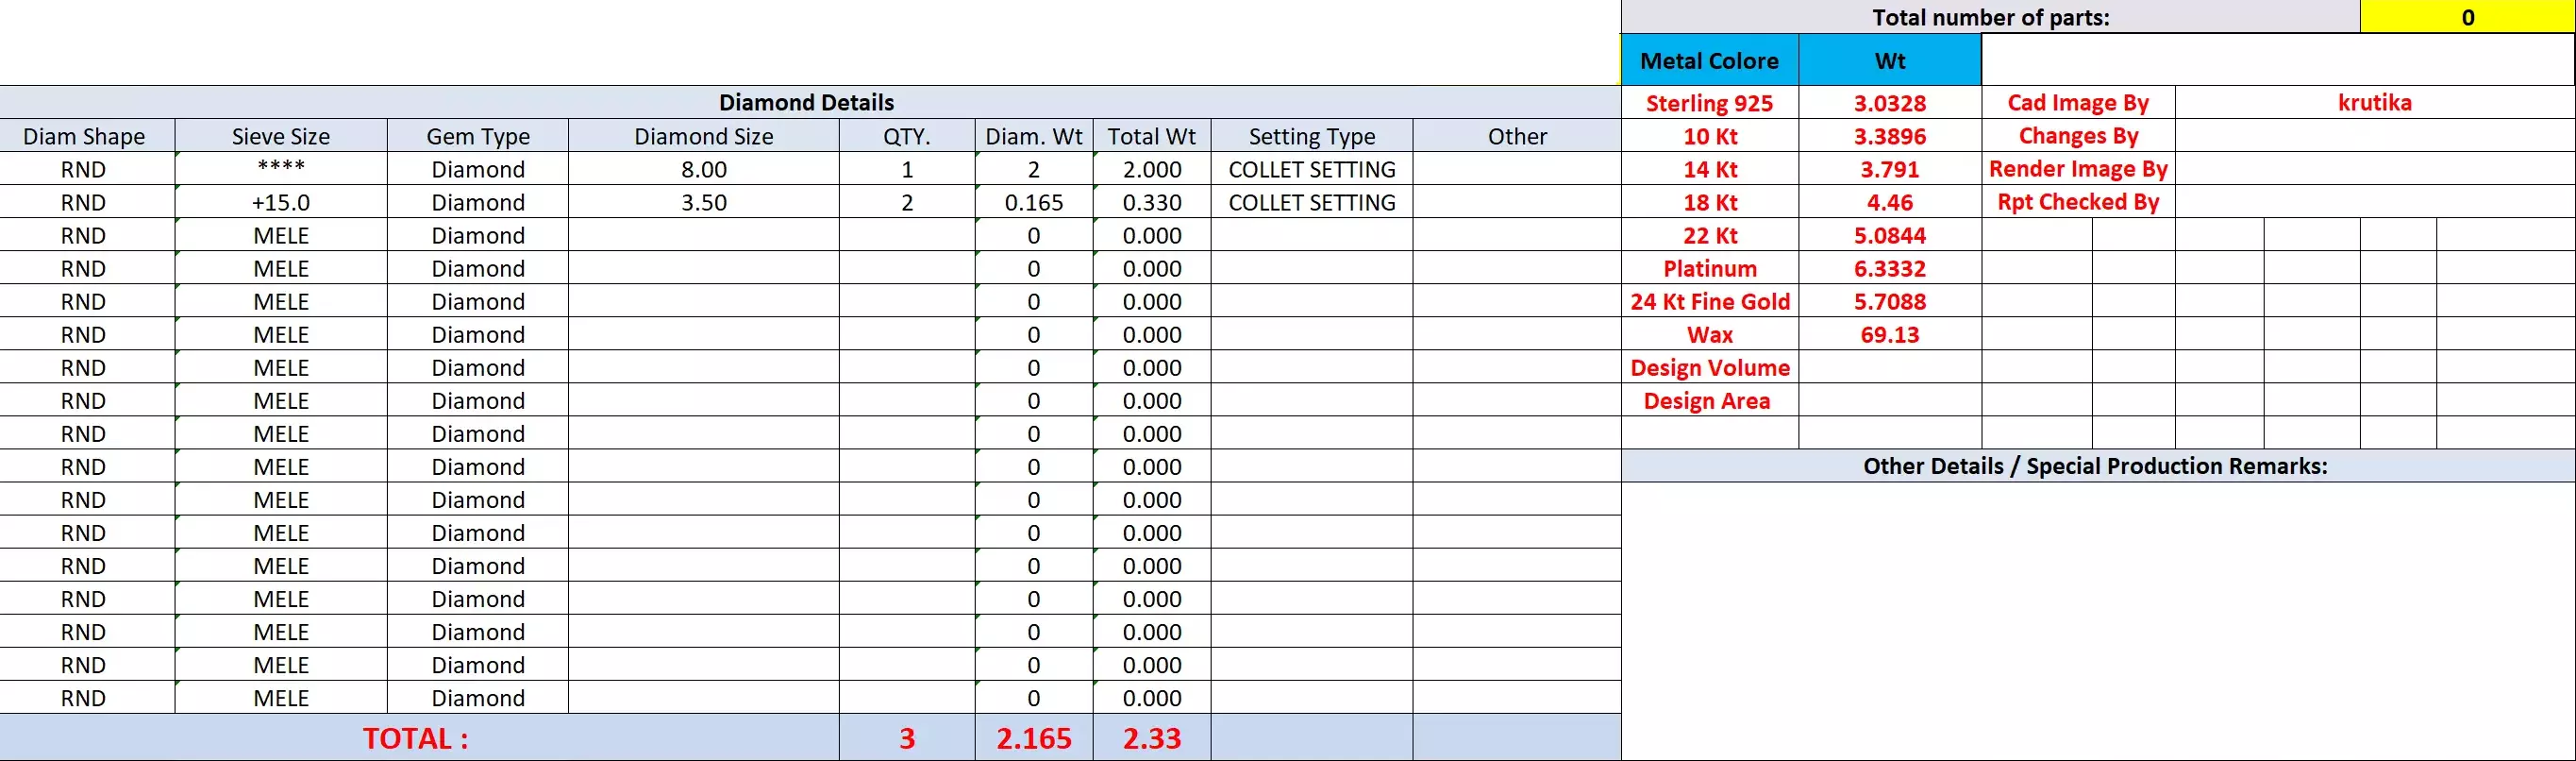Click the 10 Kt weight '3.3896'
The image size is (2576, 761).
1890,136
